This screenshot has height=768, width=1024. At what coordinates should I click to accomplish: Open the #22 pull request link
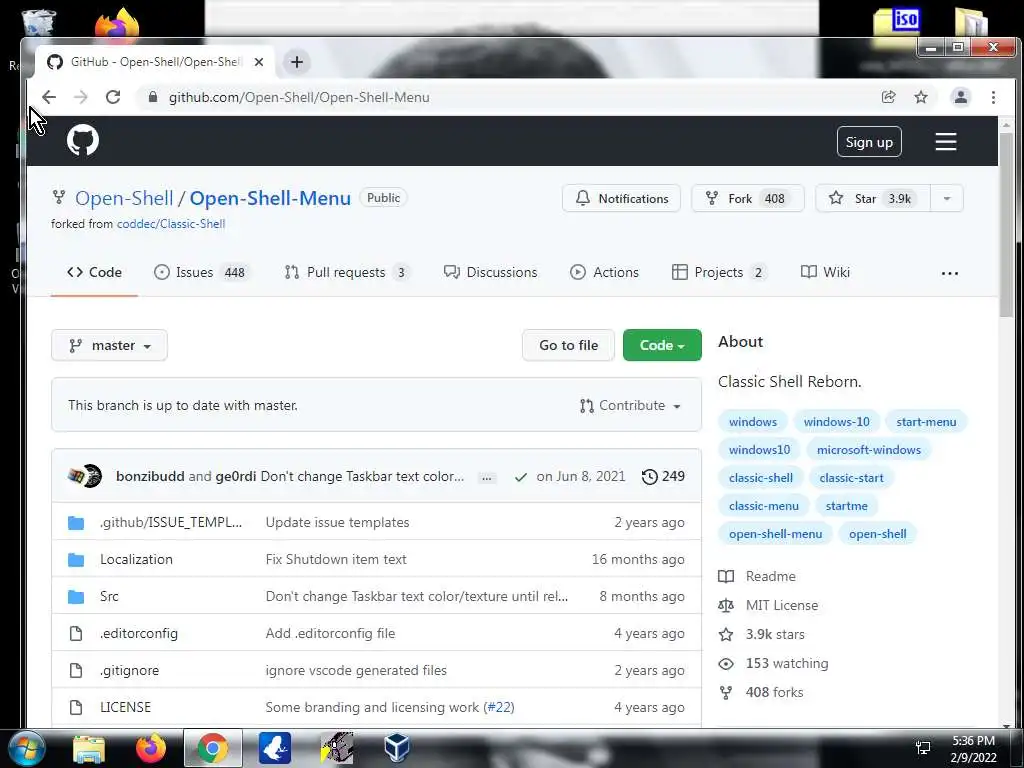click(x=500, y=707)
